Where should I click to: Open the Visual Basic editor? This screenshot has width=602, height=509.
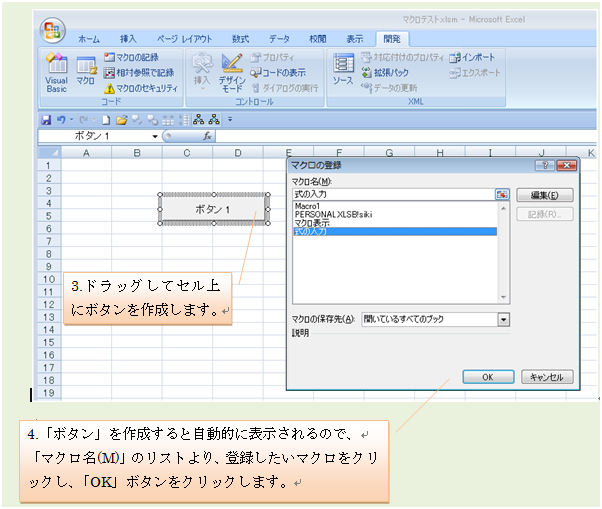tap(55, 72)
